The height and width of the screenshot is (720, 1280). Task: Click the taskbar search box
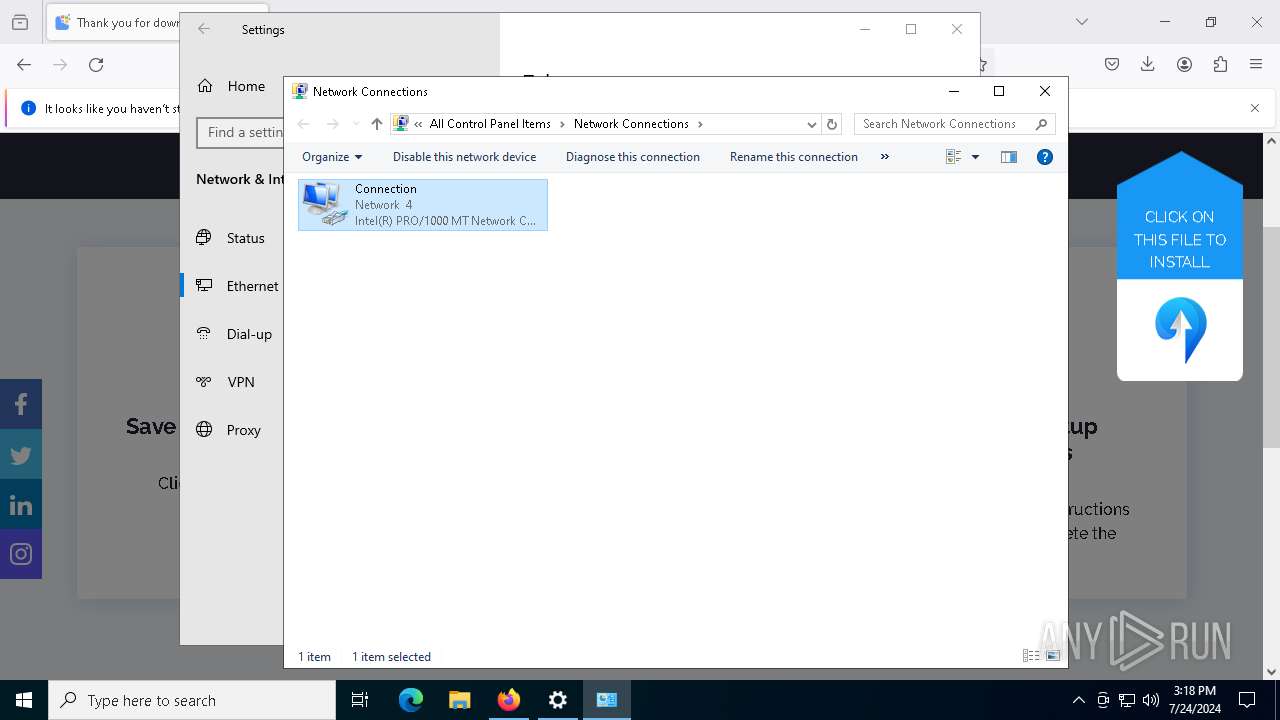coord(192,700)
